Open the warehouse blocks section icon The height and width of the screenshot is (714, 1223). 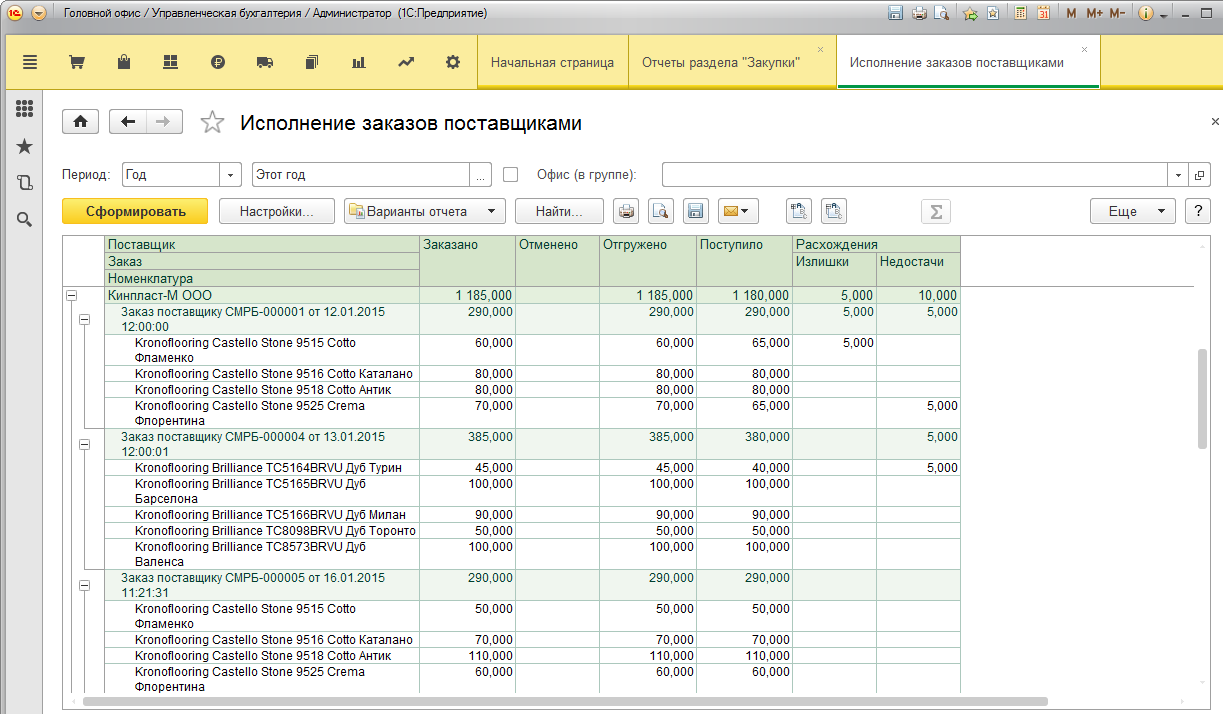[x=170, y=62]
